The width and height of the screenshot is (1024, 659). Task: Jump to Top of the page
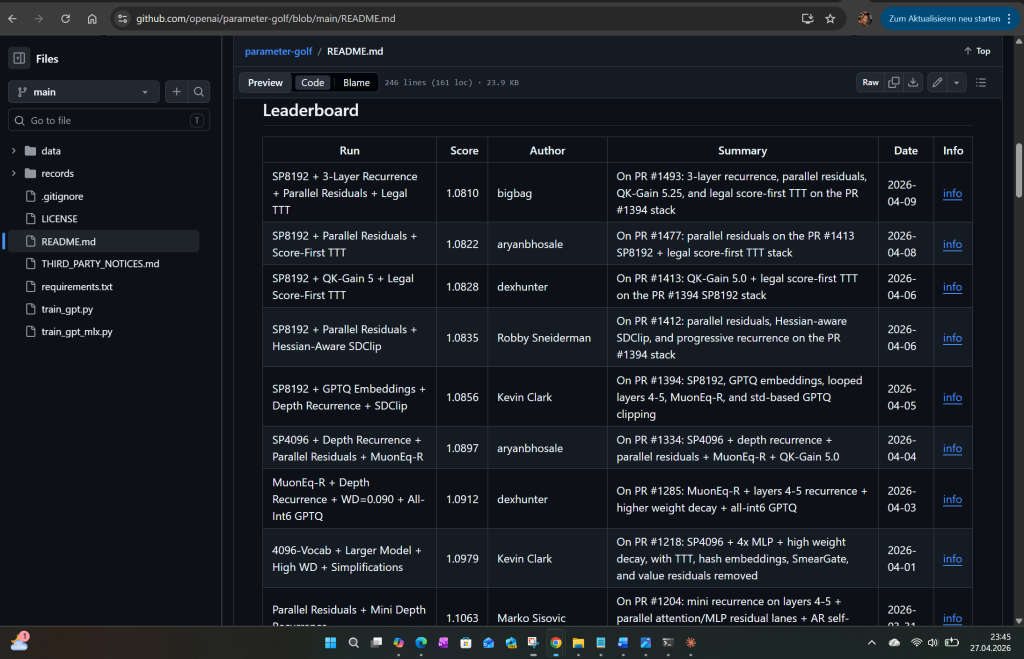click(x=977, y=51)
